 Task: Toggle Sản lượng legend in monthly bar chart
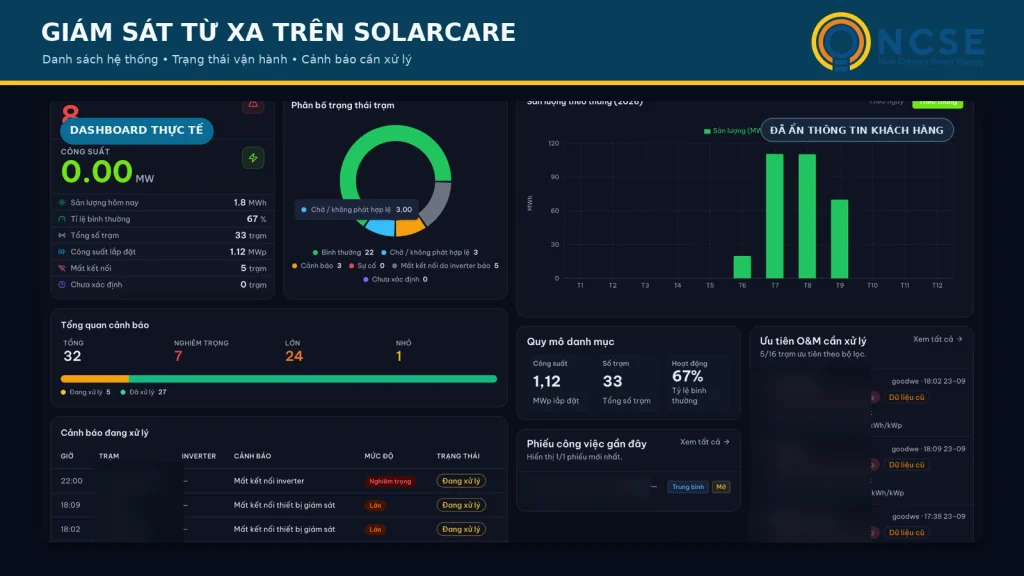tap(732, 131)
